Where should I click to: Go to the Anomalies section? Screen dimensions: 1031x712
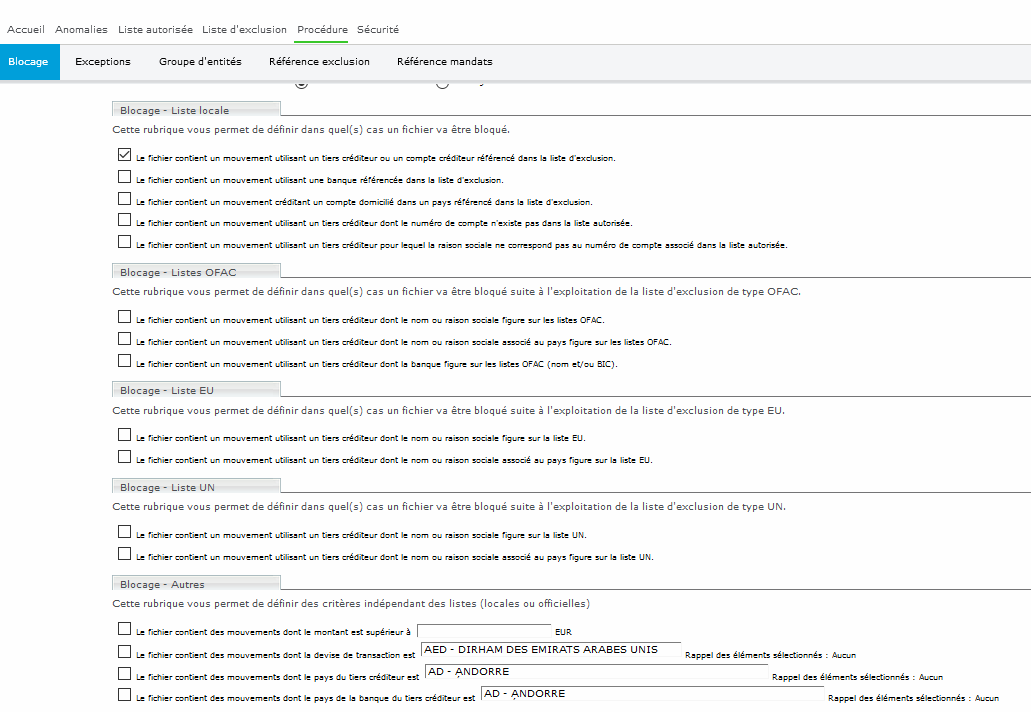point(81,30)
